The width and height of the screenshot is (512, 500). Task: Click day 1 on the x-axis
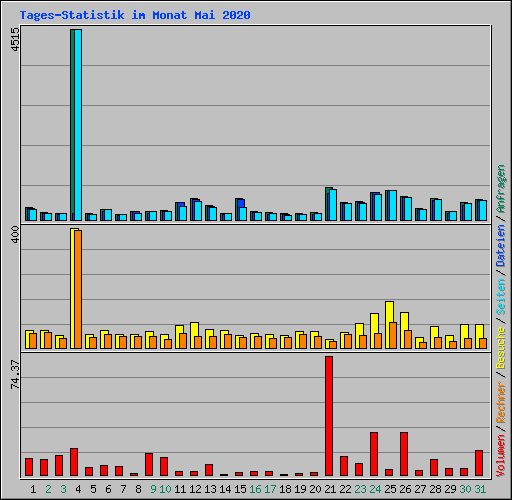click(x=33, y=489)
